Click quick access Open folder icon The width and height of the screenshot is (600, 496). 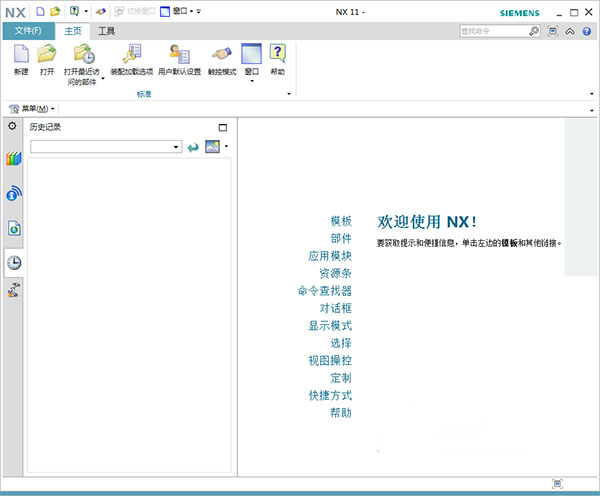click(55, 11)
